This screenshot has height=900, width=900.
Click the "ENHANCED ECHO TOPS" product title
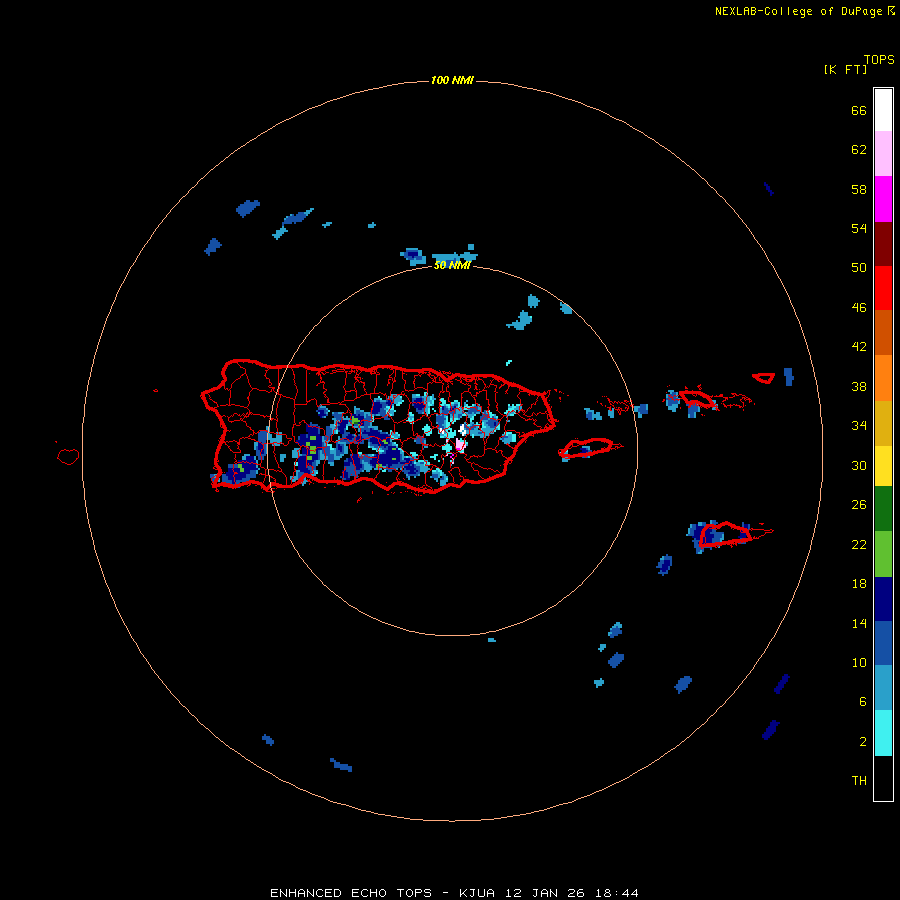click(x=351, y=893)
